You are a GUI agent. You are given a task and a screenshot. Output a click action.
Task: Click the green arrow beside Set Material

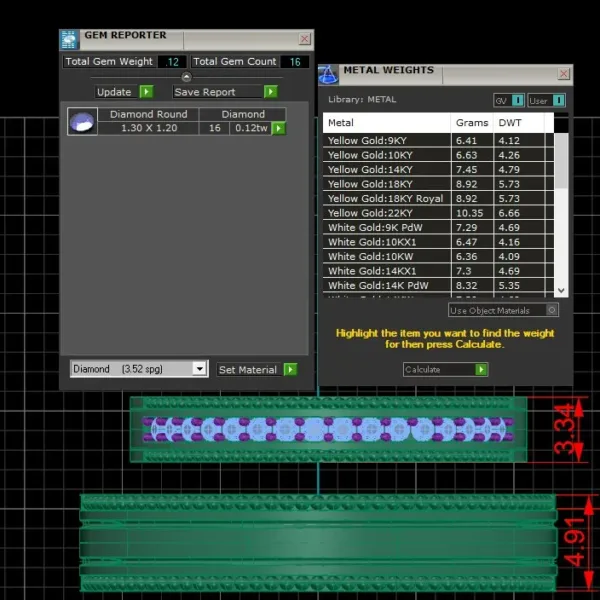point(290,369)
